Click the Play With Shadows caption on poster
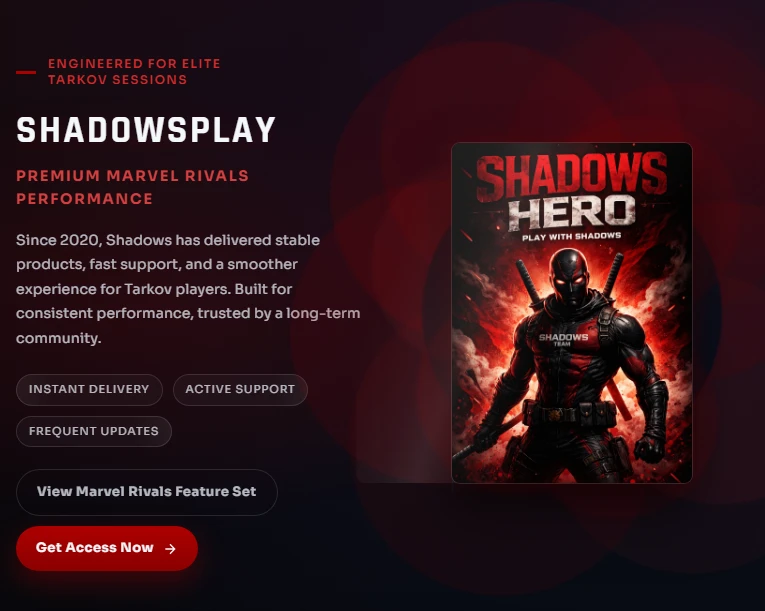Image resolution: width=765 pixels, height=611 pixels. pyautogui.click(x=571, y=237)
